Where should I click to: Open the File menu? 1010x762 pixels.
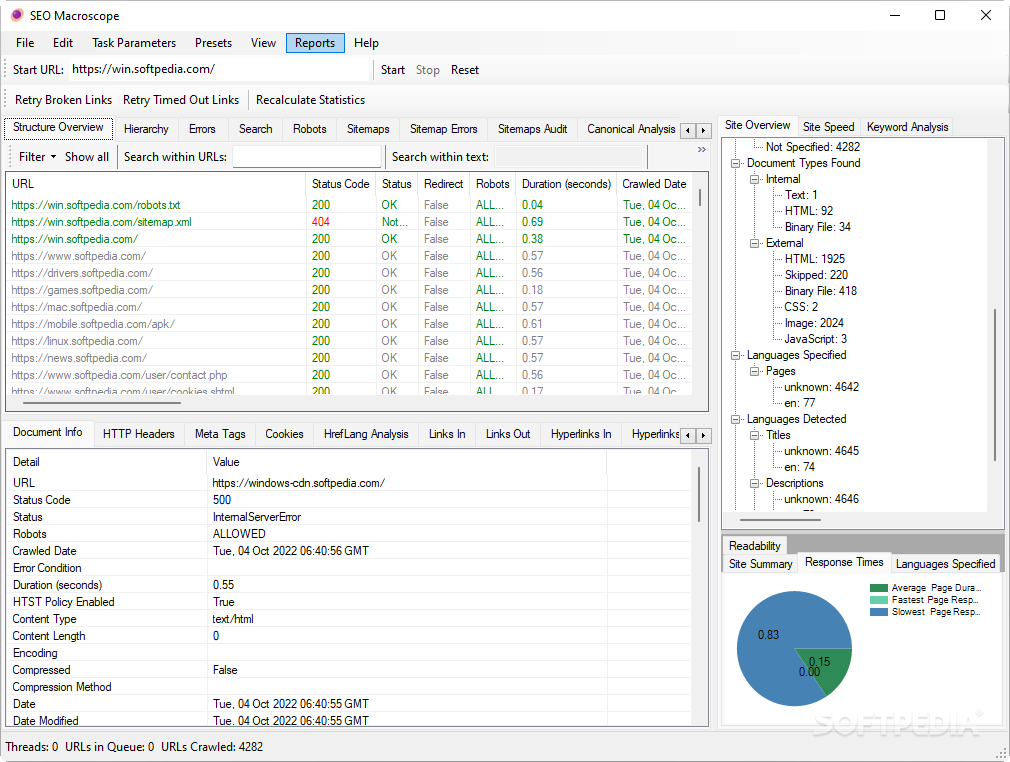(x=25, y=43)
